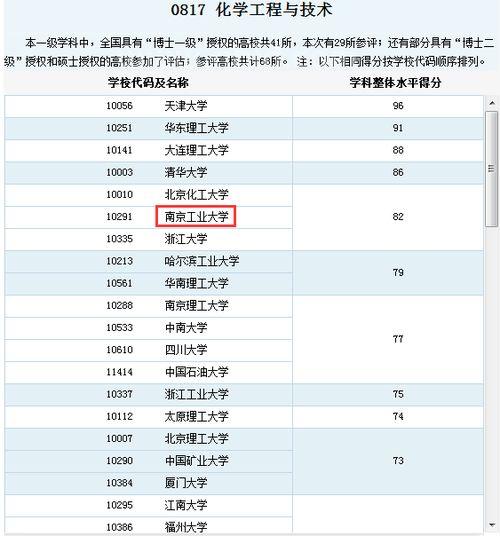Viewport: 500px width, 536px height.
Task: Click the scrollbar up arrow
Action: click(x=492, y=103)
